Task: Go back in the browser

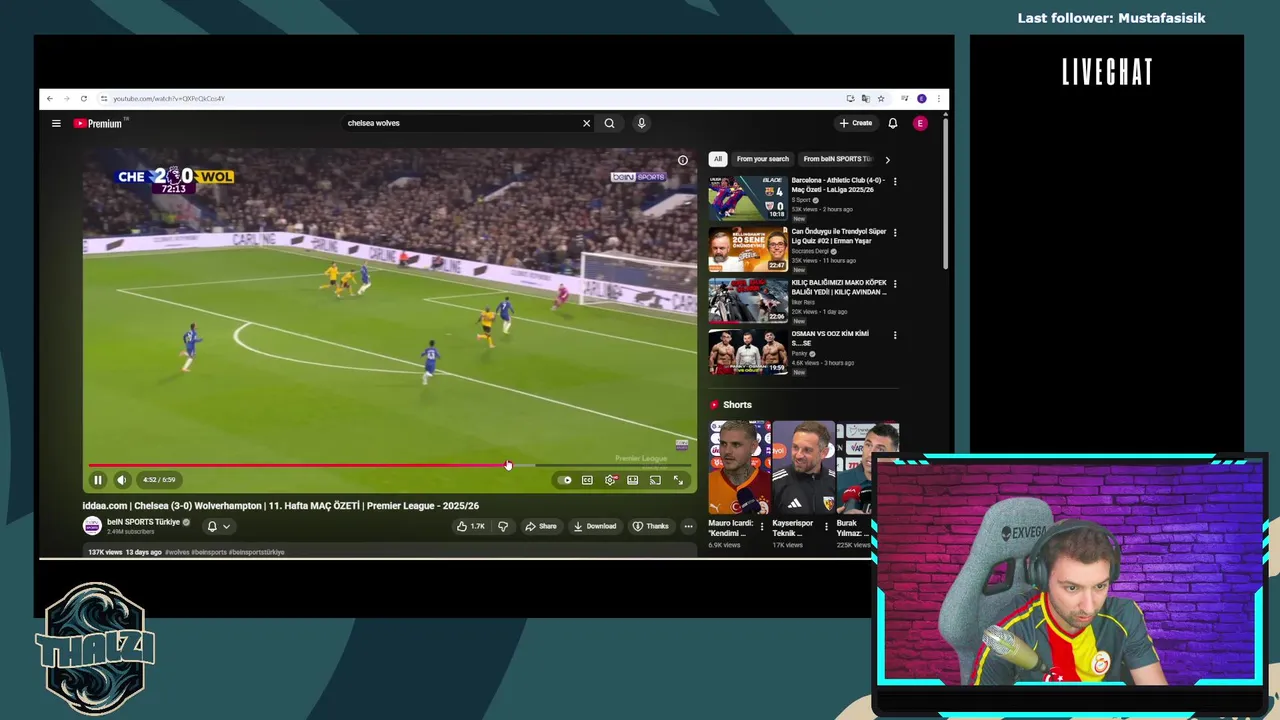Action: [50, 99]
